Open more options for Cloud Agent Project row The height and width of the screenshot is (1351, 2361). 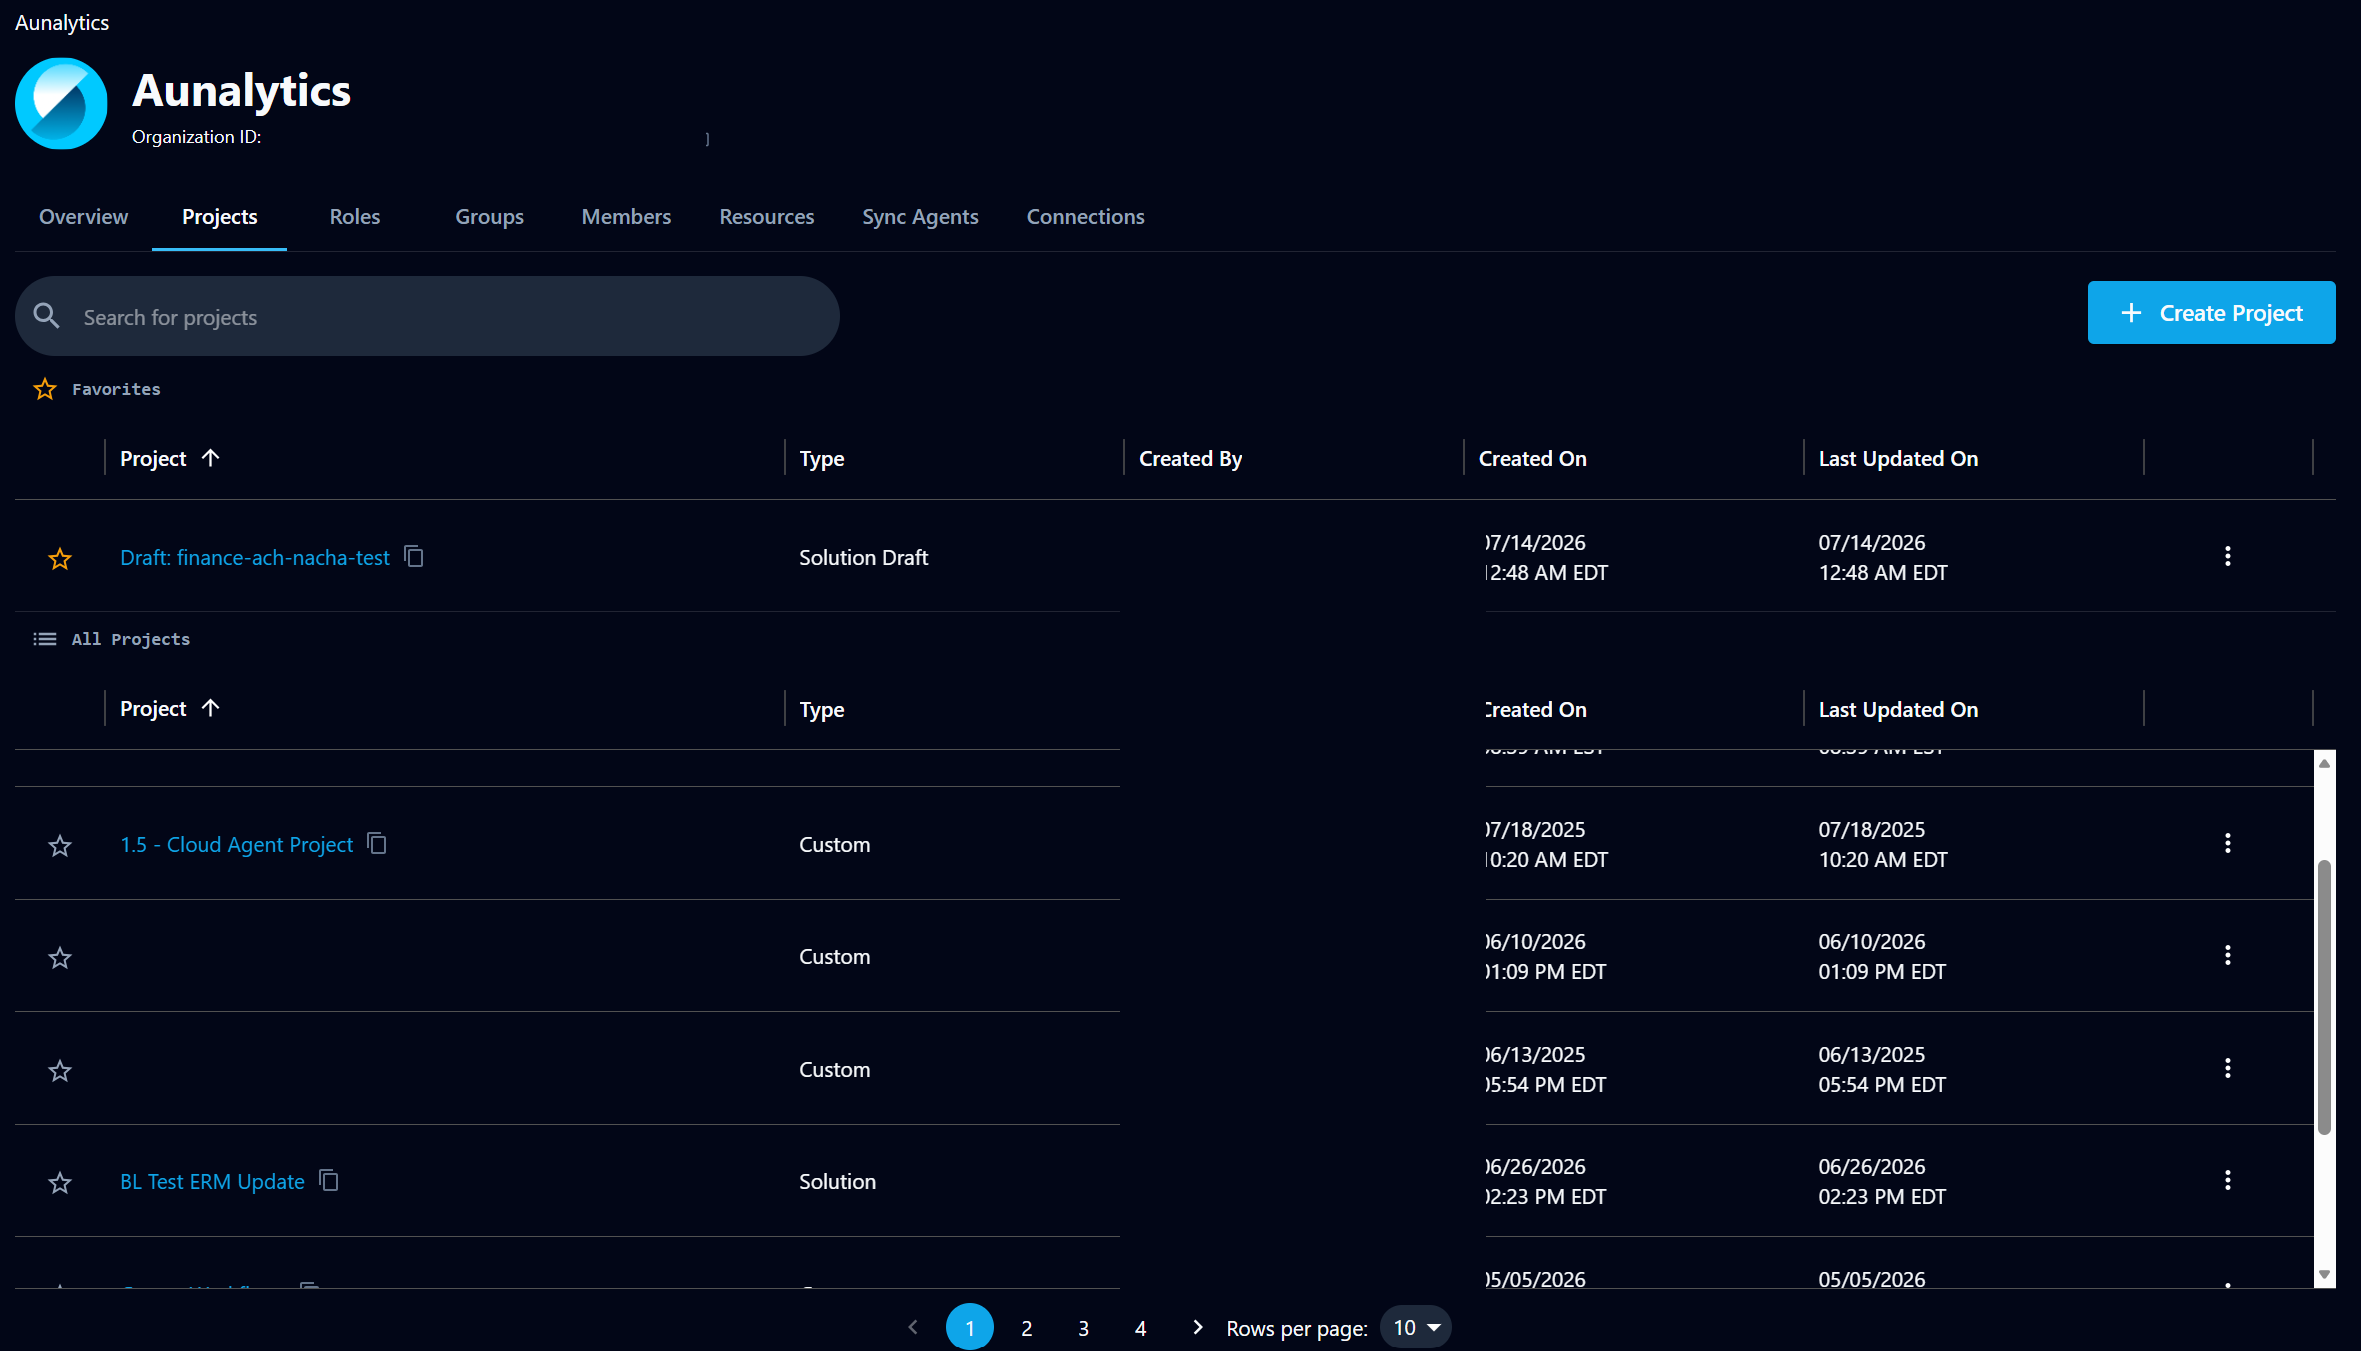point(2227,843)
